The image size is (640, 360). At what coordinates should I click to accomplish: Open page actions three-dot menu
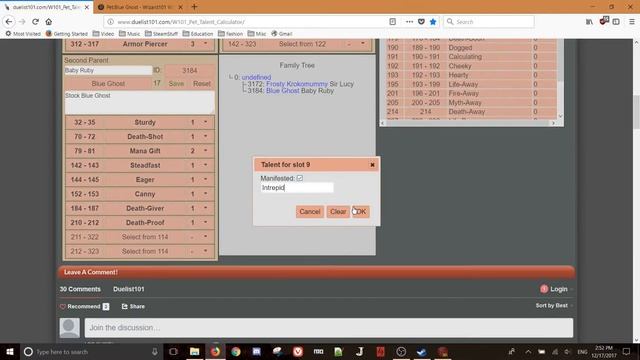(409, 22)
